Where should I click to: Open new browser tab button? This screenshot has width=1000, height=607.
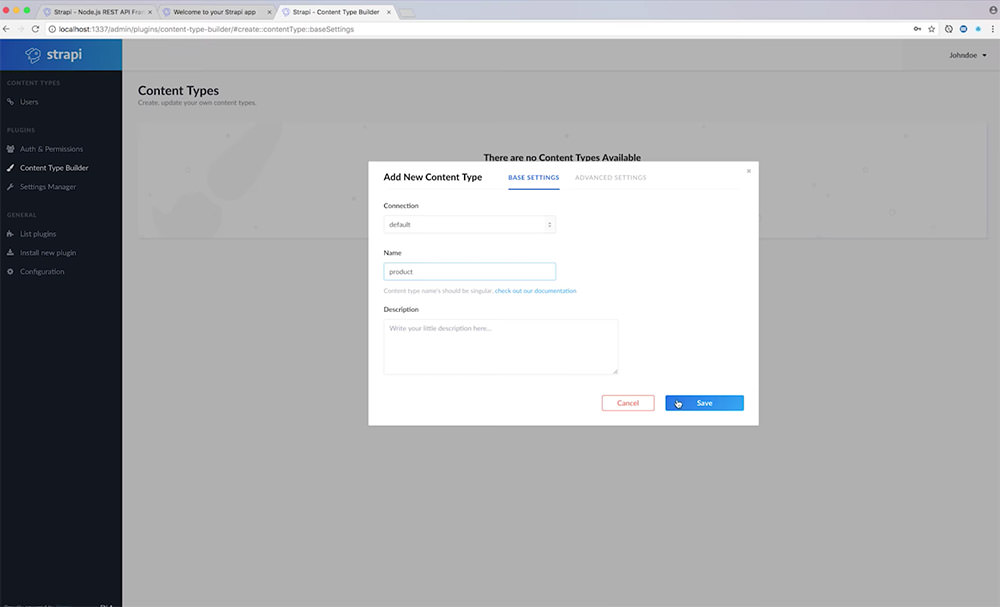(x=407, y=13)
